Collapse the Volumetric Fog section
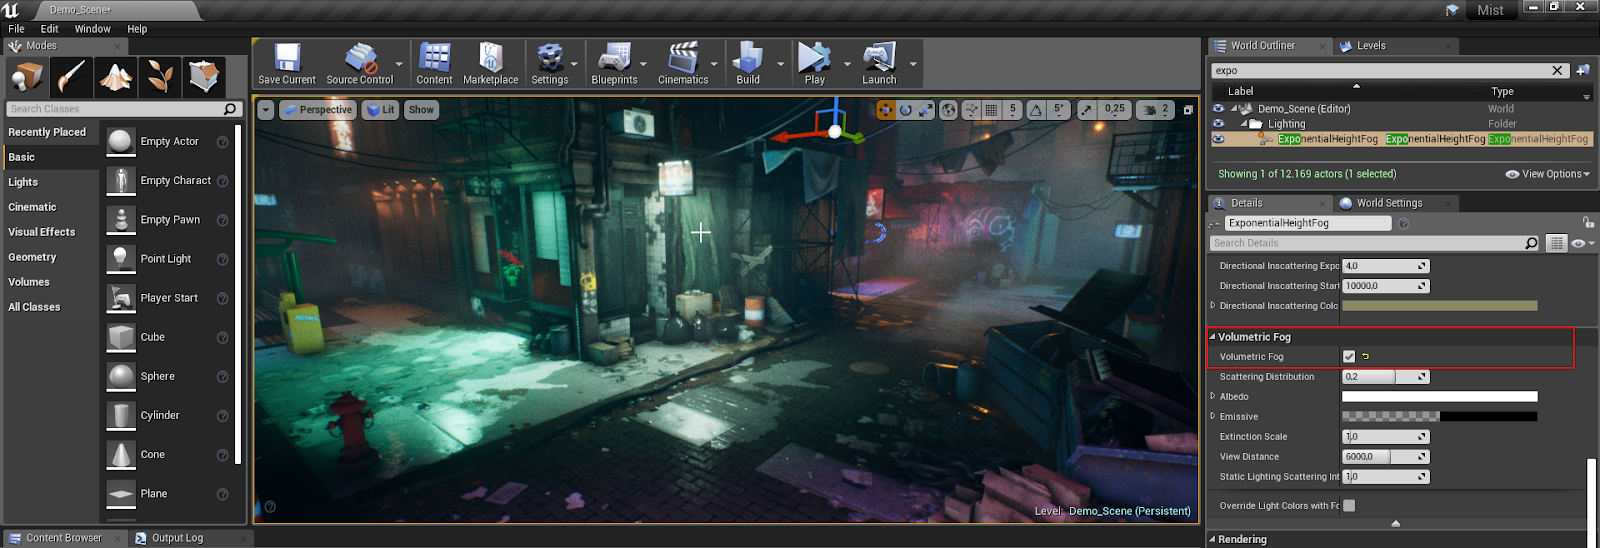Screen dimensions: 1600x548 pyautogui.click(x=1213, y=337)
